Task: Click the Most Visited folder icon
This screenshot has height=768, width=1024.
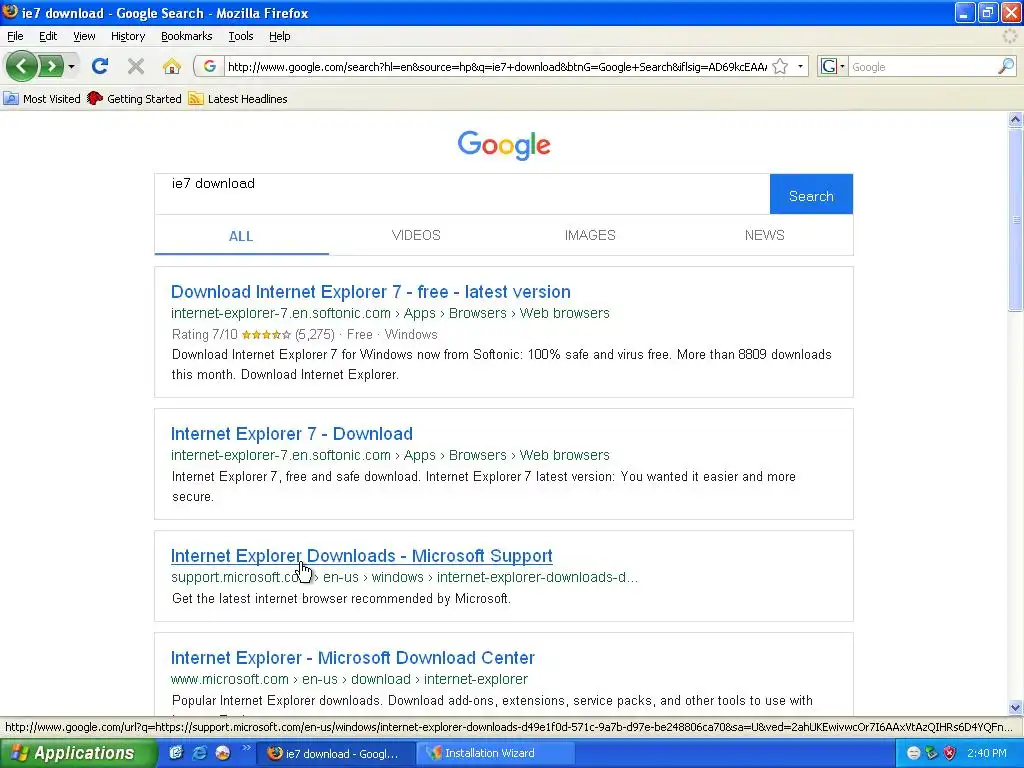Action: click(x=10, y=99)
